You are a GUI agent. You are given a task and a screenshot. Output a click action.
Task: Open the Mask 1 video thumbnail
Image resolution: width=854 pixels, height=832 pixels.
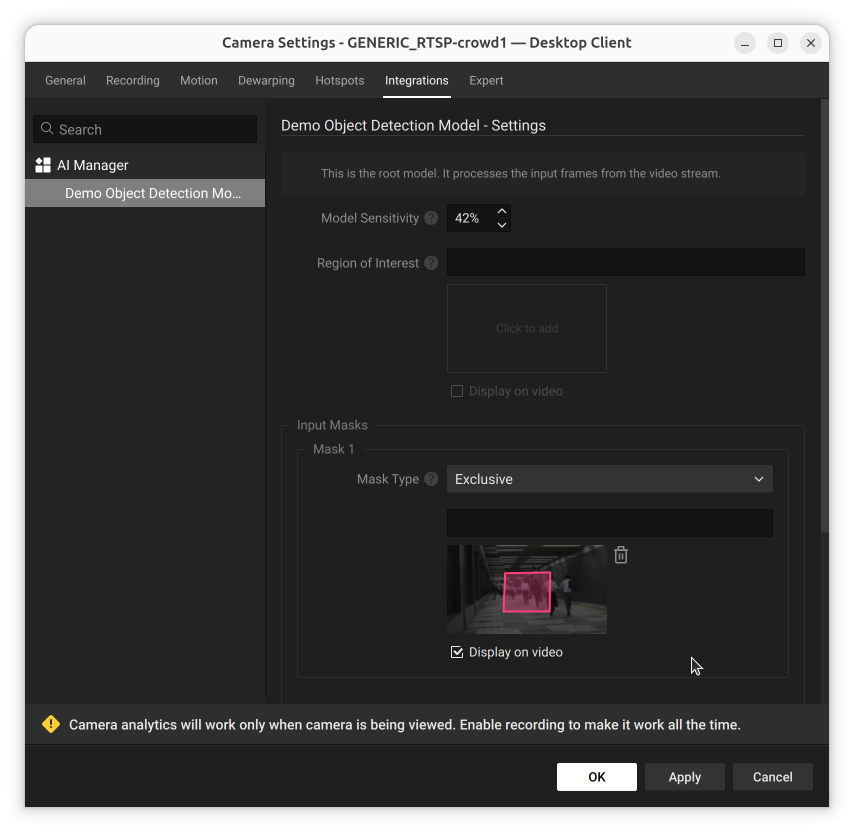click(x=527, y=589)
